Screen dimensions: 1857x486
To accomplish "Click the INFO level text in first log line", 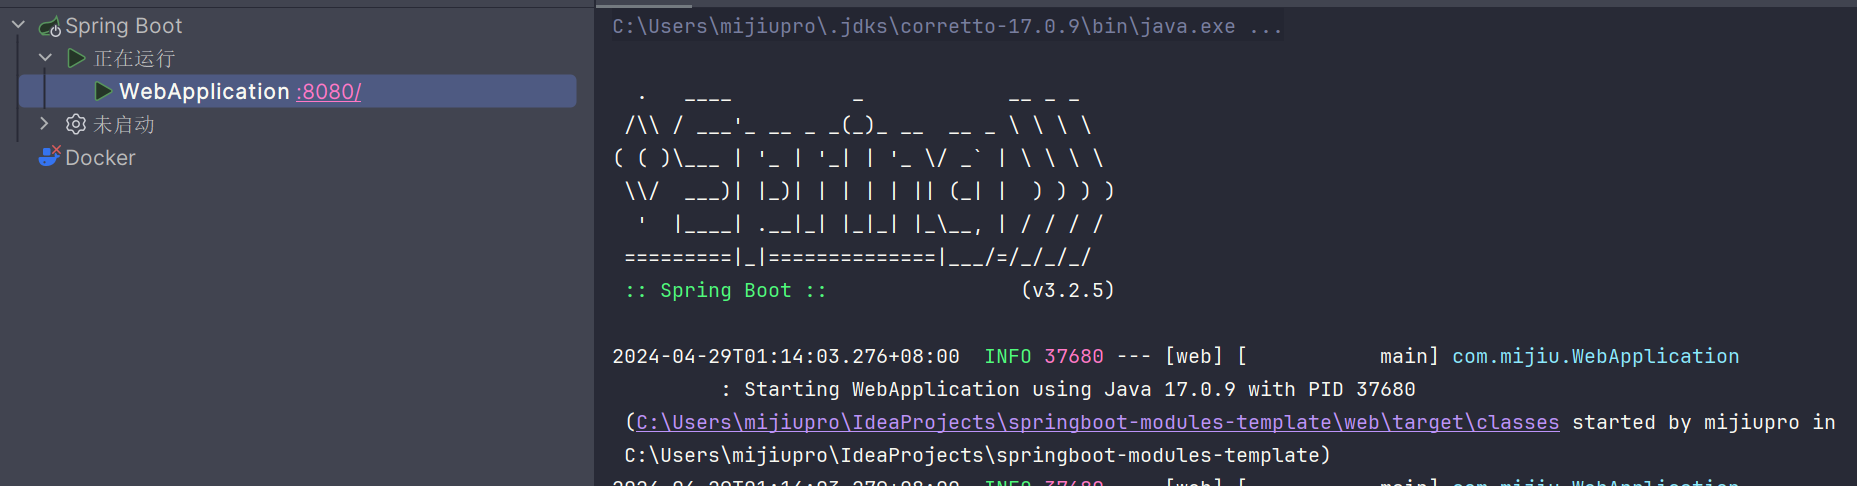I will [1008, 356].
